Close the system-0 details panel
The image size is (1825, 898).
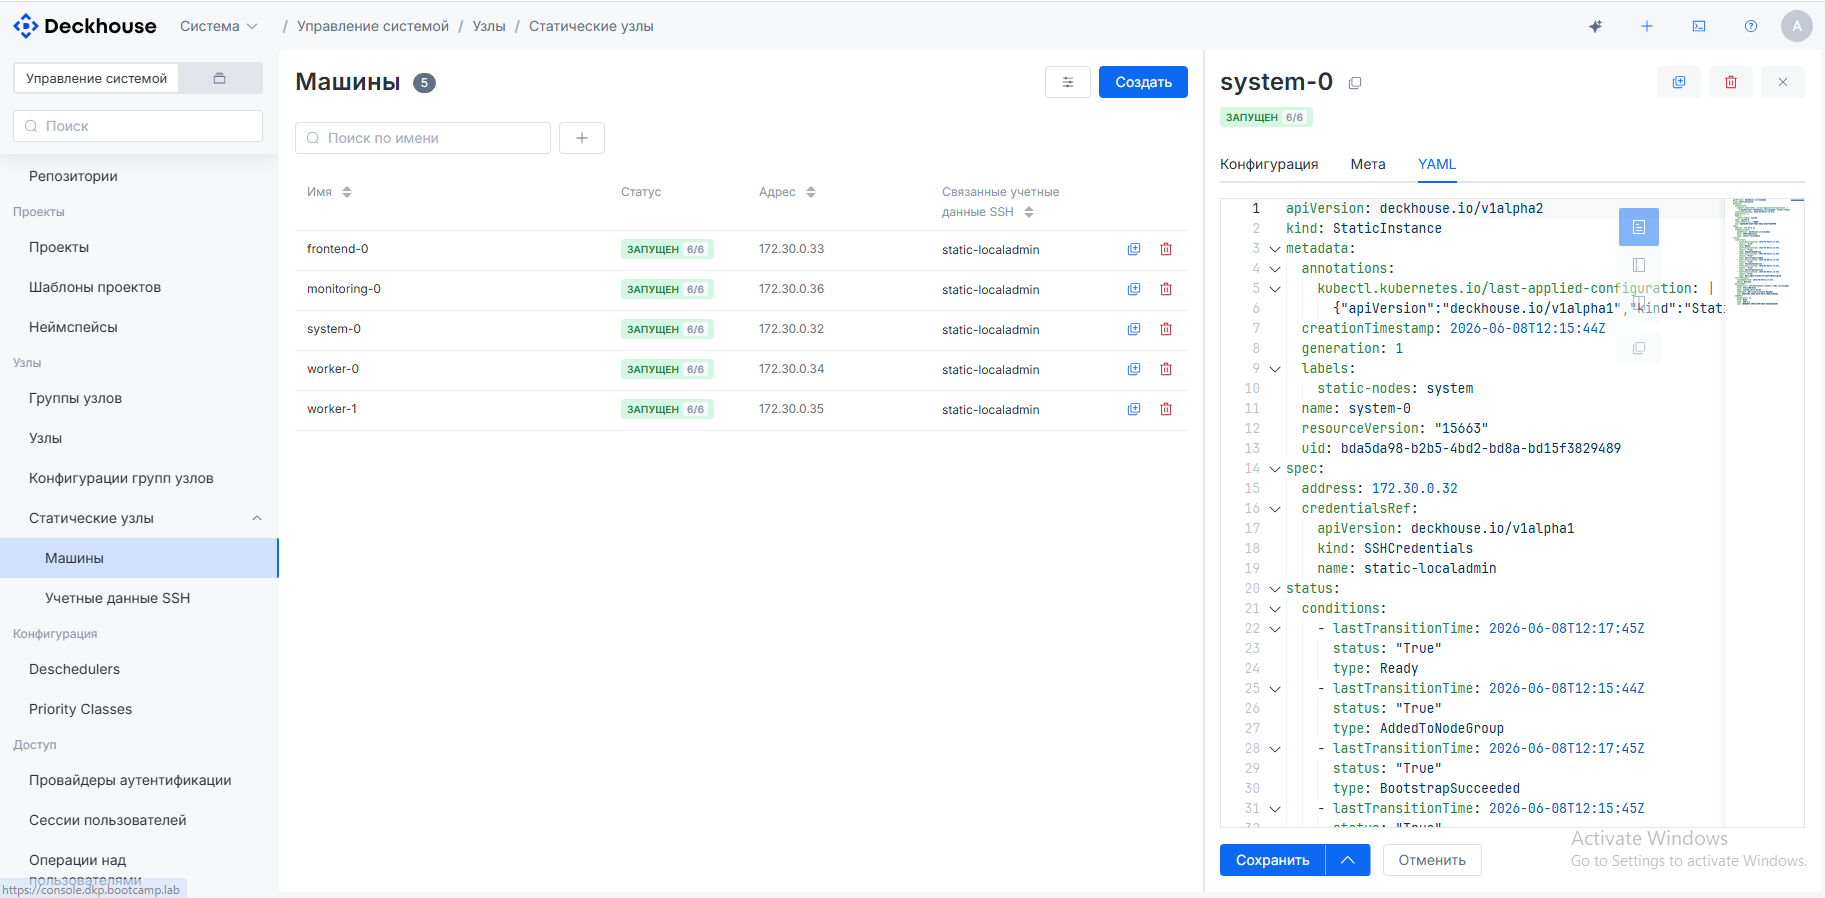click(x=1783, y=82)
